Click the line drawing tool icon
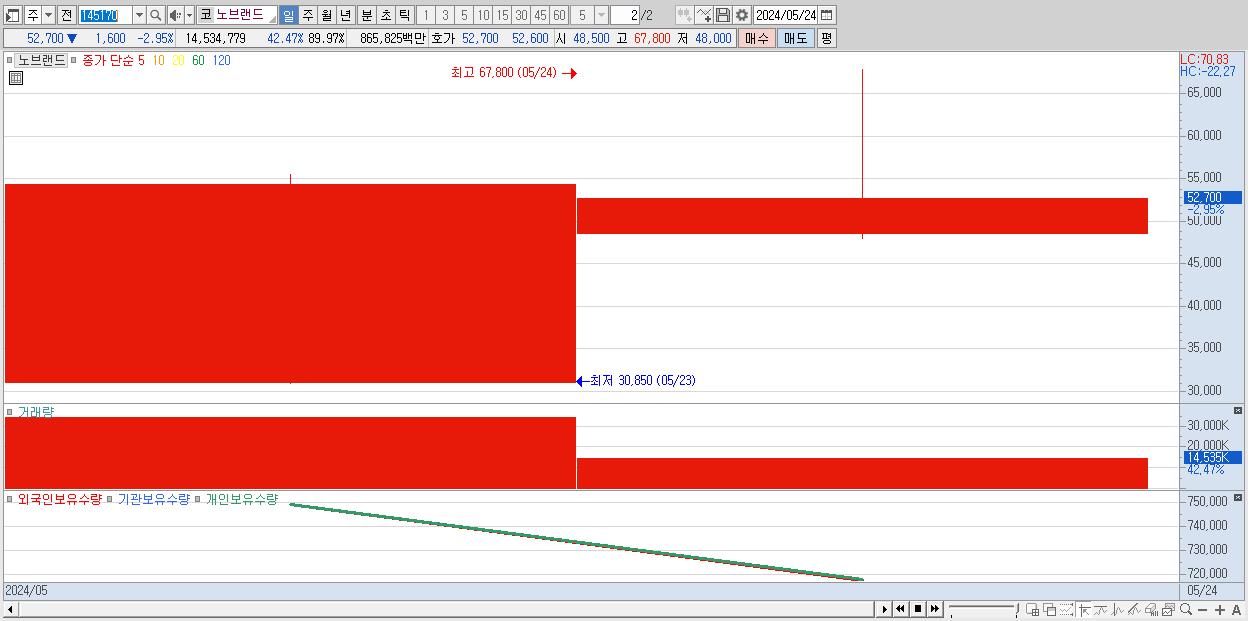This screenshot has width=1248, height=621. point(704,15)
